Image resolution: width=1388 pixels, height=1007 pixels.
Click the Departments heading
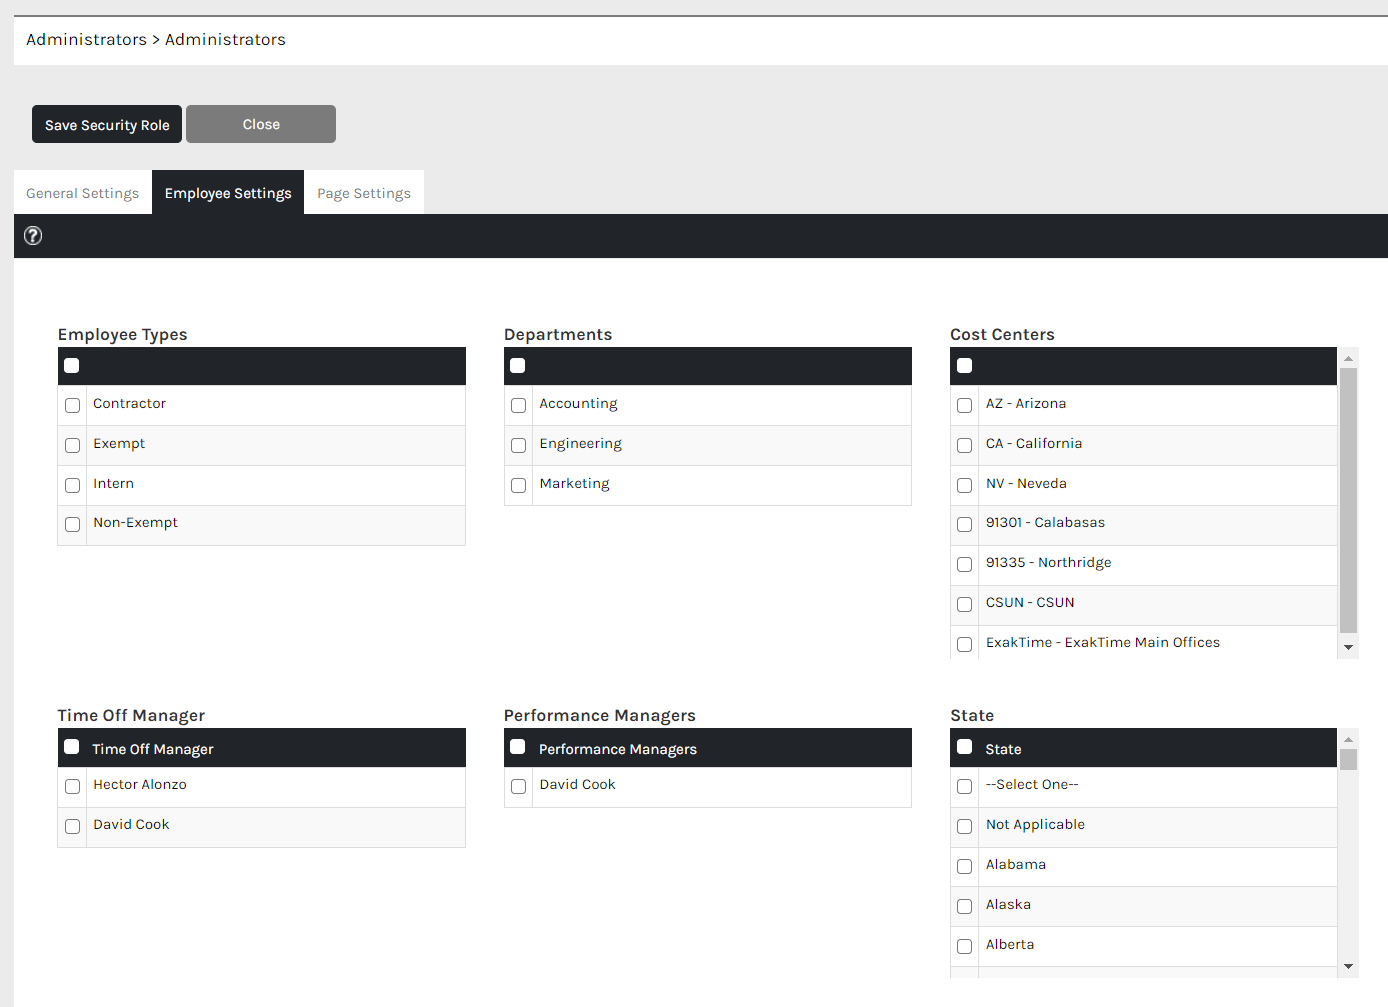(558, 335)
